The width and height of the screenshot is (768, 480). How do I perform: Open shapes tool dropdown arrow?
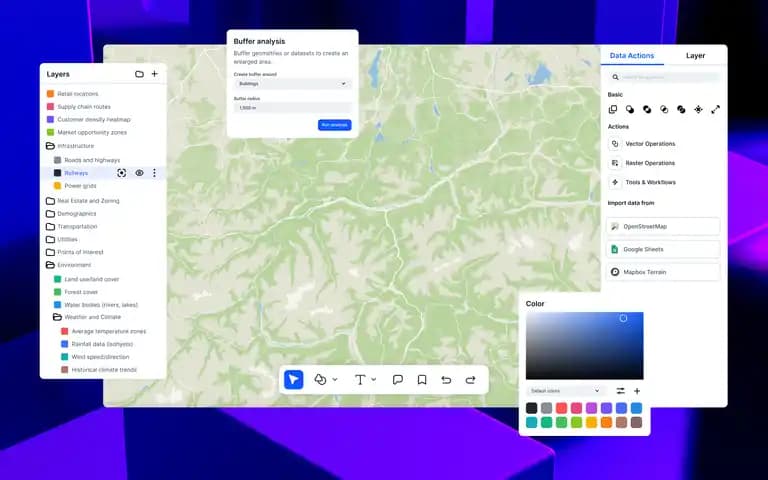335,380
